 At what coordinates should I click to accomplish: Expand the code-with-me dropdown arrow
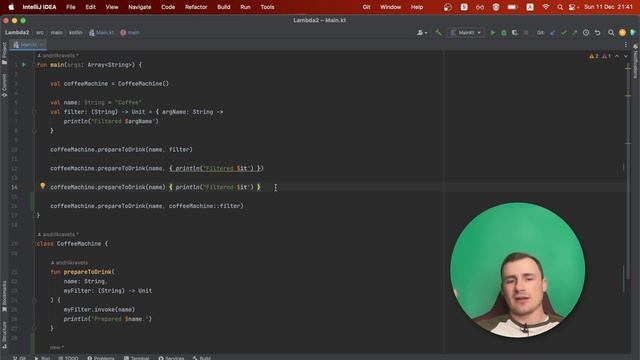click(426, 33)
